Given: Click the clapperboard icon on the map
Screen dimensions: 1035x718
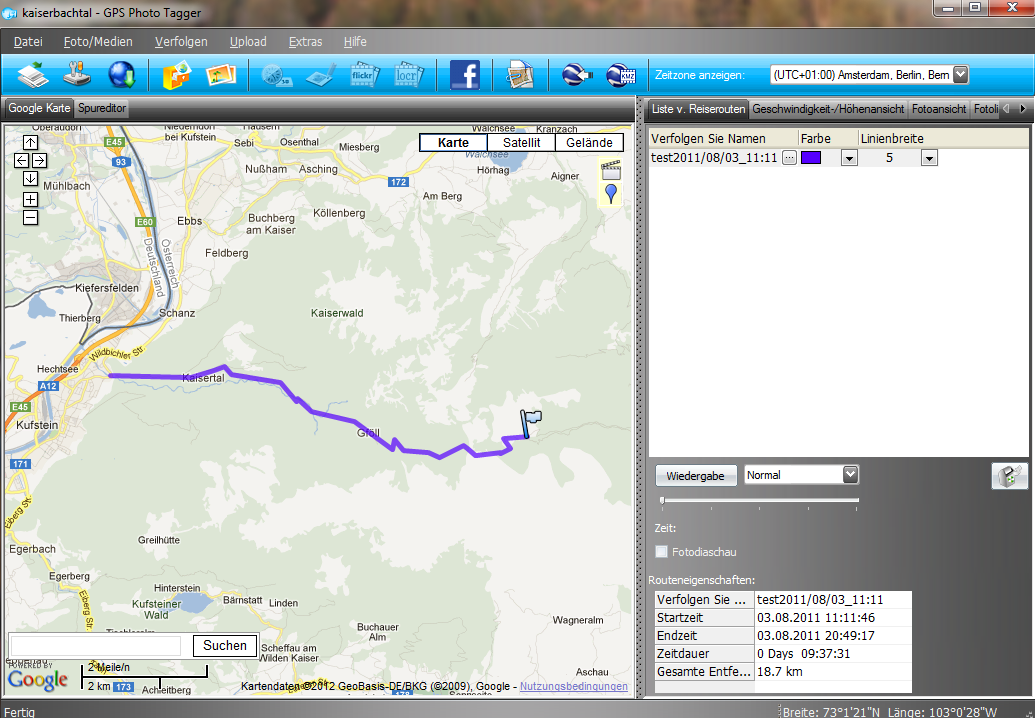Looking at the screenshot, I should click(611, 170).
